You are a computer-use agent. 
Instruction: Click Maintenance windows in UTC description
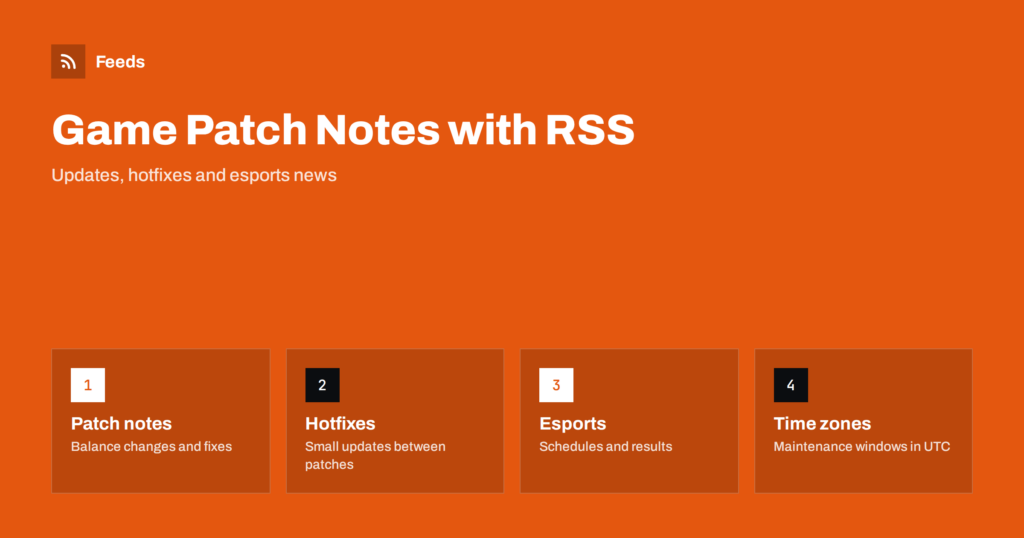pyautogui.click(x=861, y=447)
